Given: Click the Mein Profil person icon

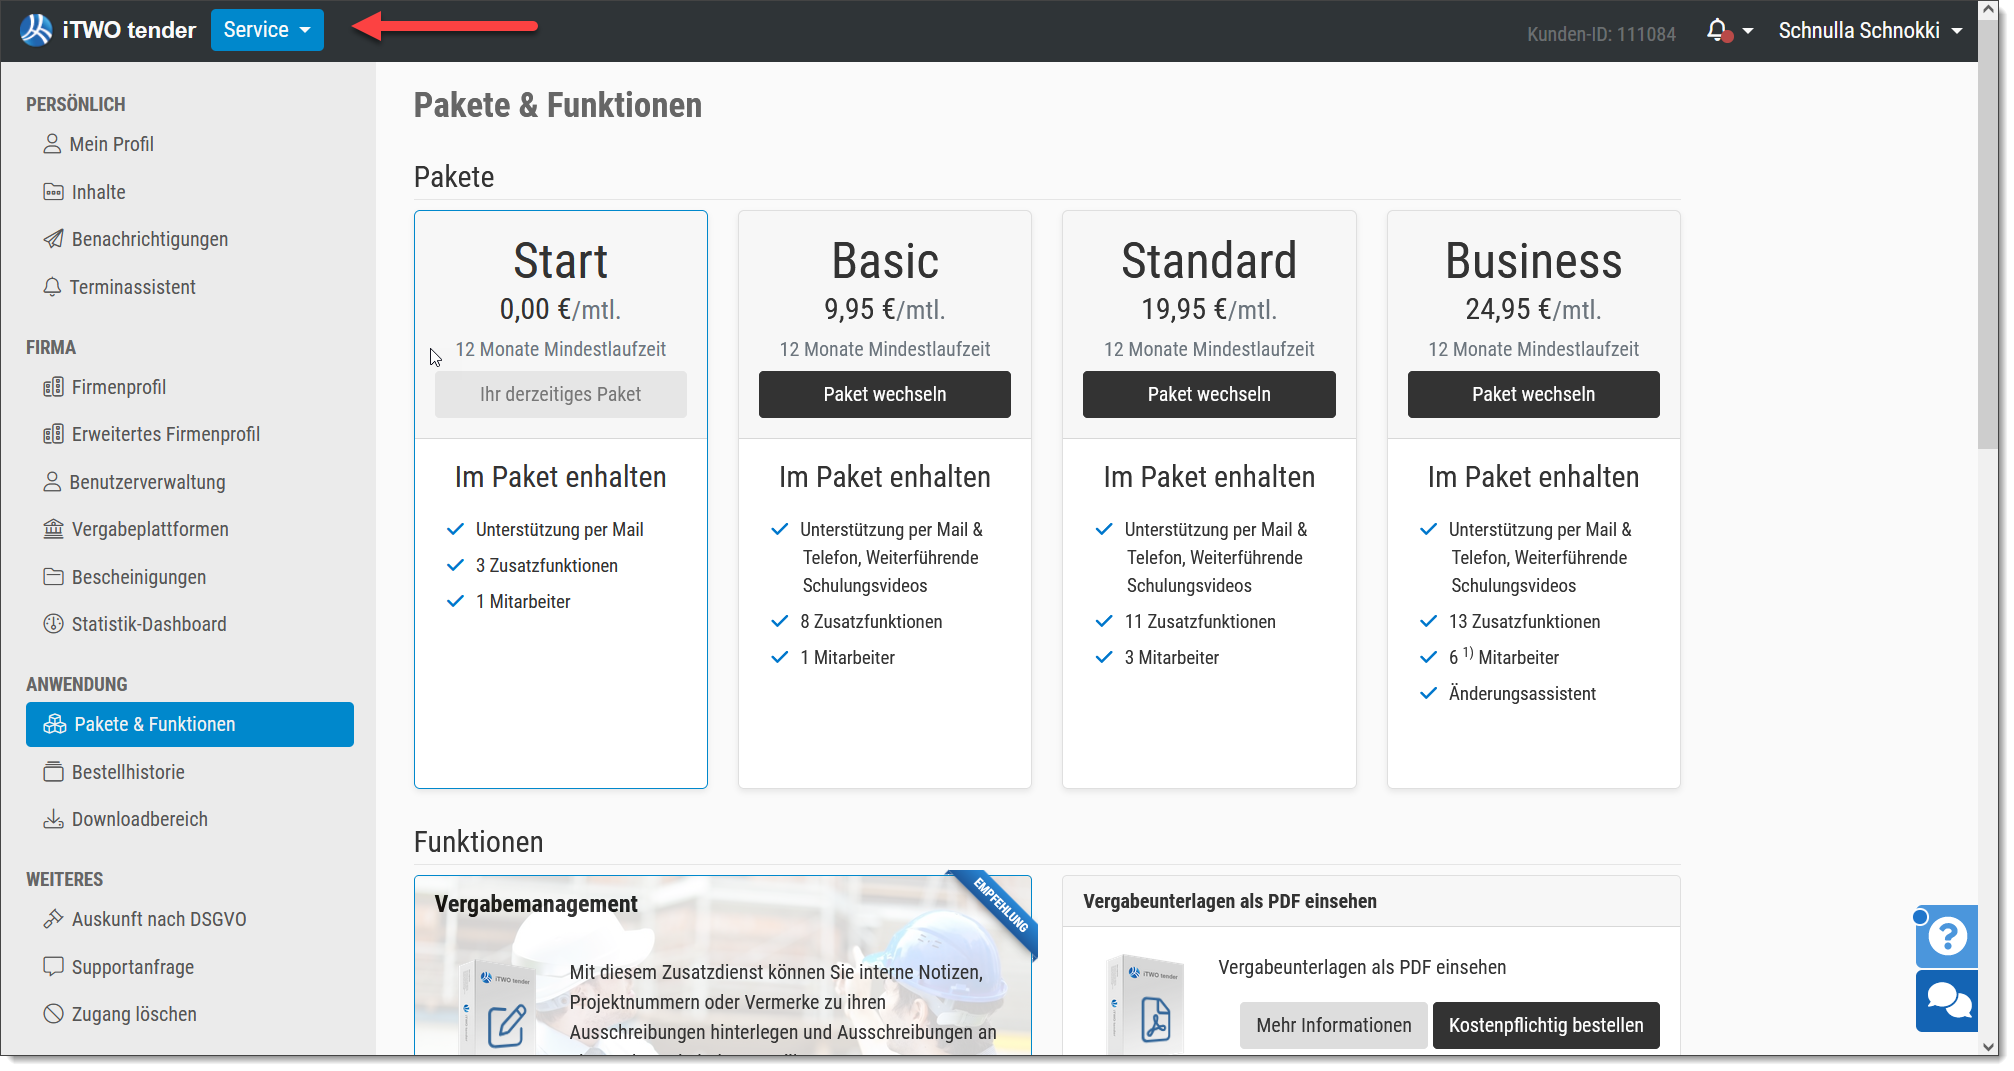Looking at the screenshot, I should pos(52,144).
